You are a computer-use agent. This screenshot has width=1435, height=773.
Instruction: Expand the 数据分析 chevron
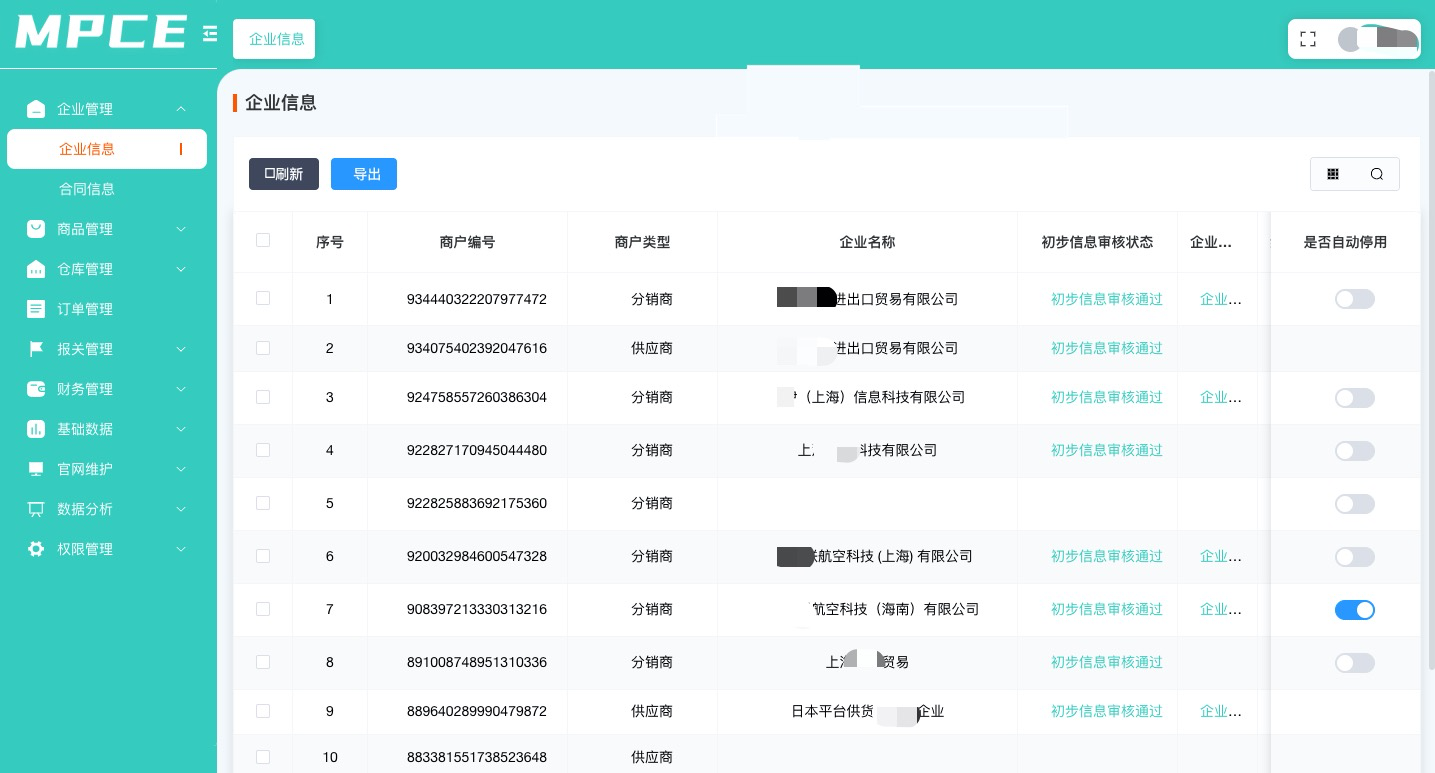(x=181, y=509)
